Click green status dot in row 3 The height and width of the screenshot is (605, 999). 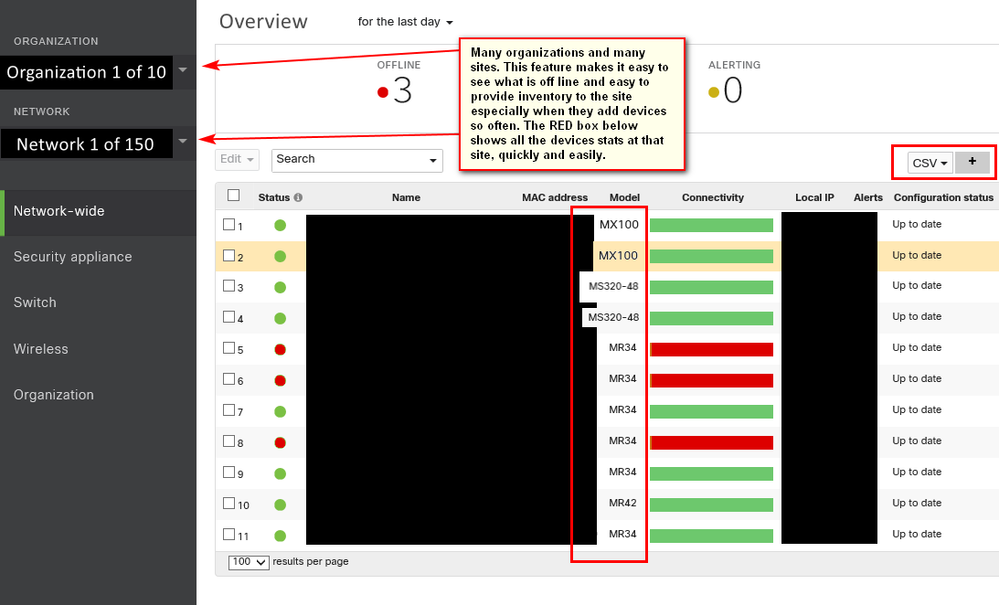click(x=280, y=287)
